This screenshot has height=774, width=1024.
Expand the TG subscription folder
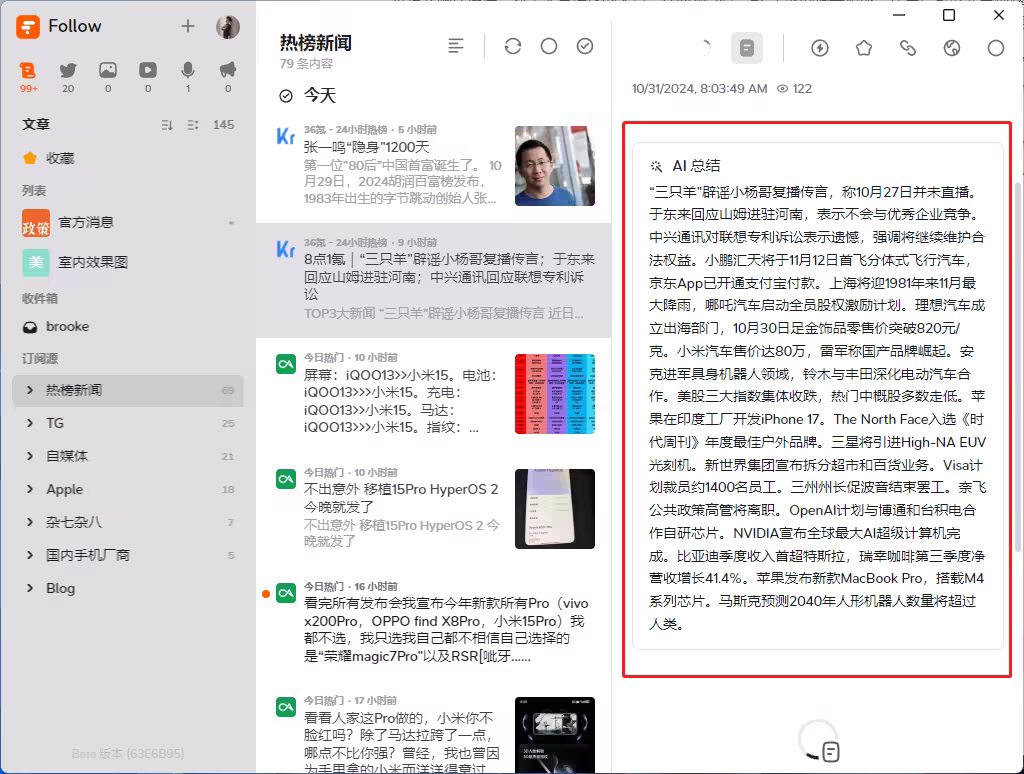tap(30, 423)
